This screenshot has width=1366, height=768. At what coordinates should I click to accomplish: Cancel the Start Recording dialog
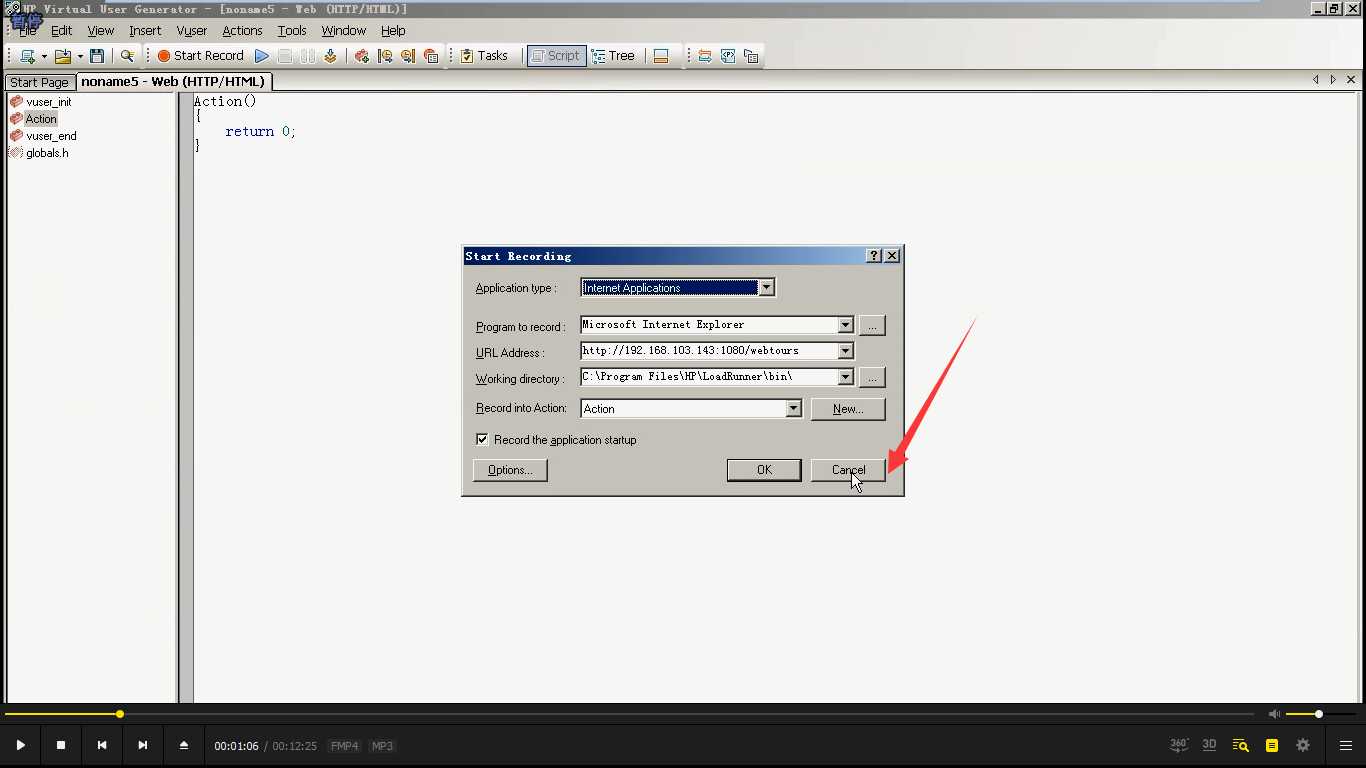click(x=848, y=470)
